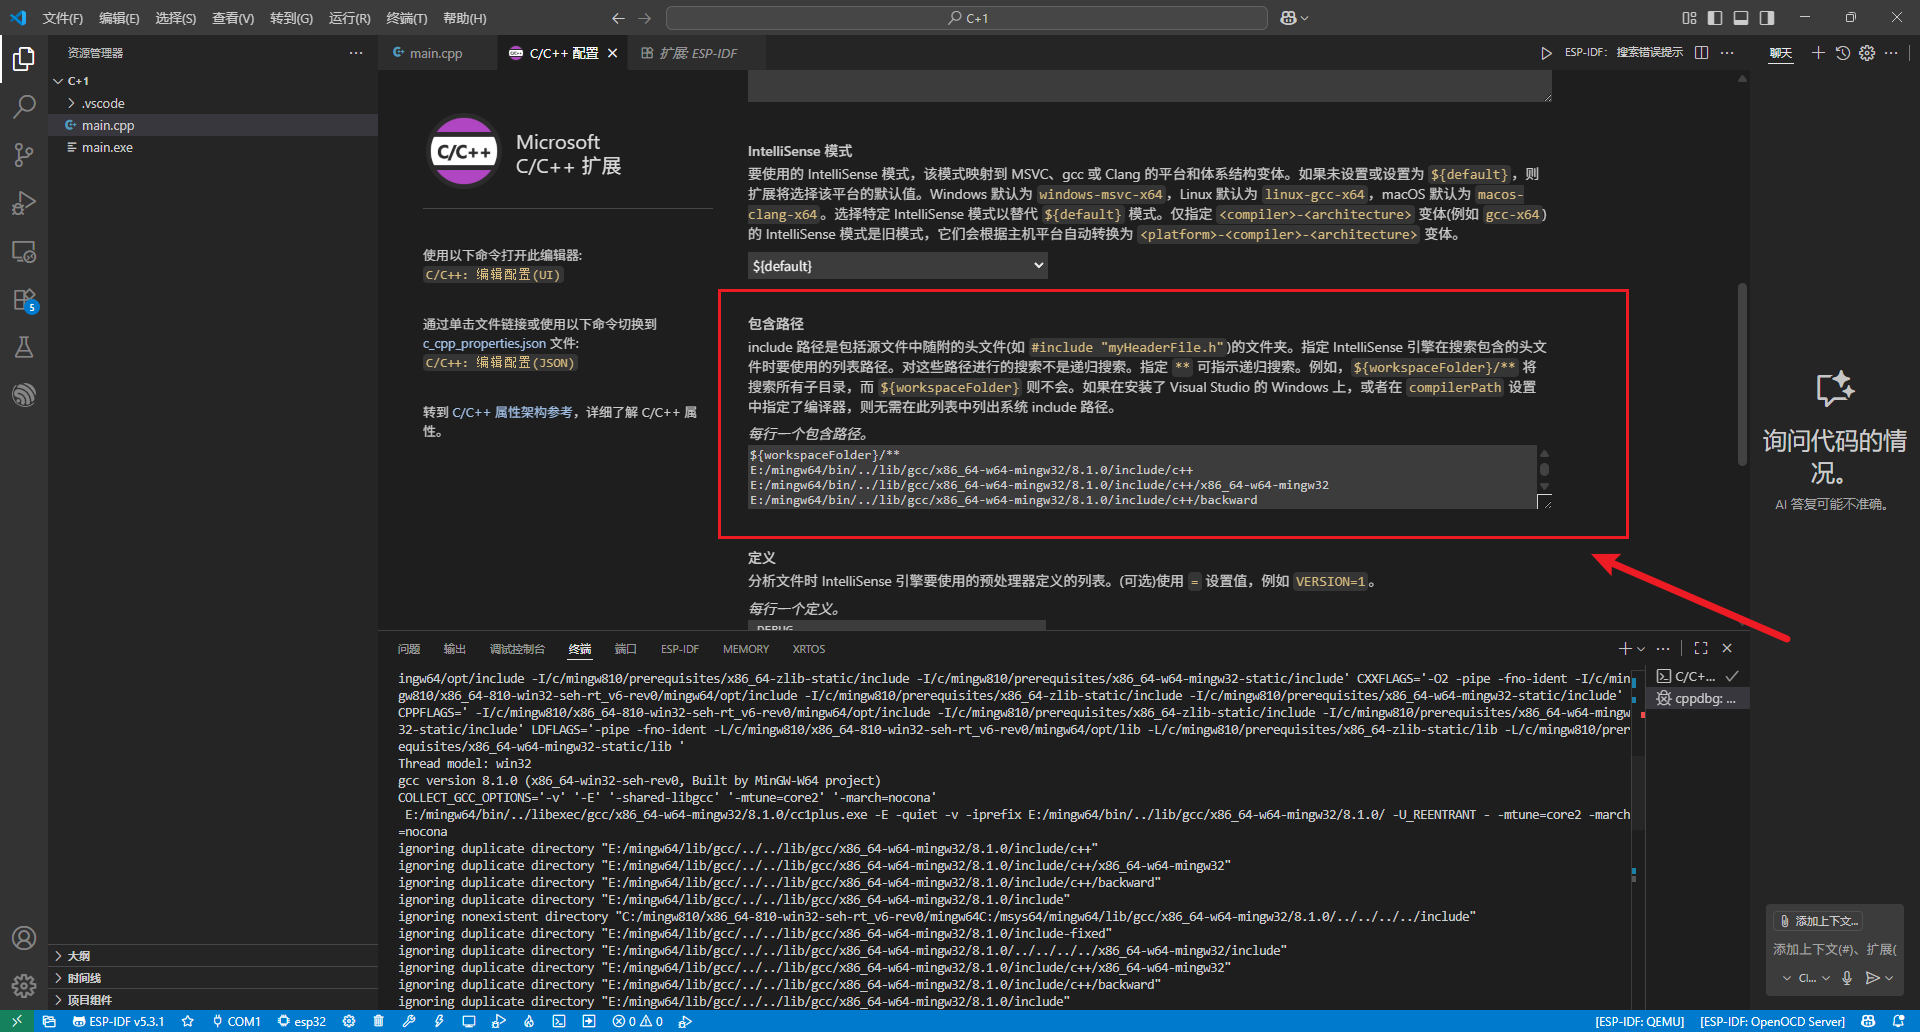The height and width of the screenshot is (1032, 1920).
Task: Click the C/C++: 编辑配置(JSON) link
Action: (x=499, y=362)
